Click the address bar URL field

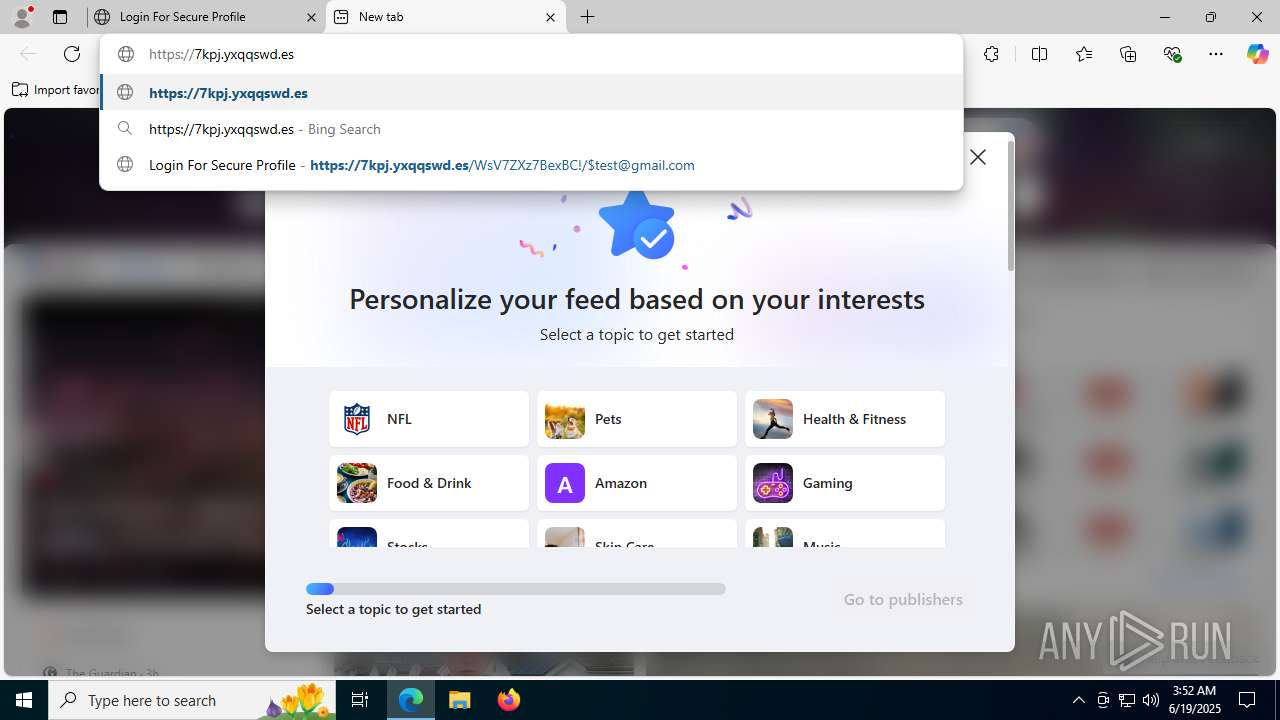pos(531,54)
